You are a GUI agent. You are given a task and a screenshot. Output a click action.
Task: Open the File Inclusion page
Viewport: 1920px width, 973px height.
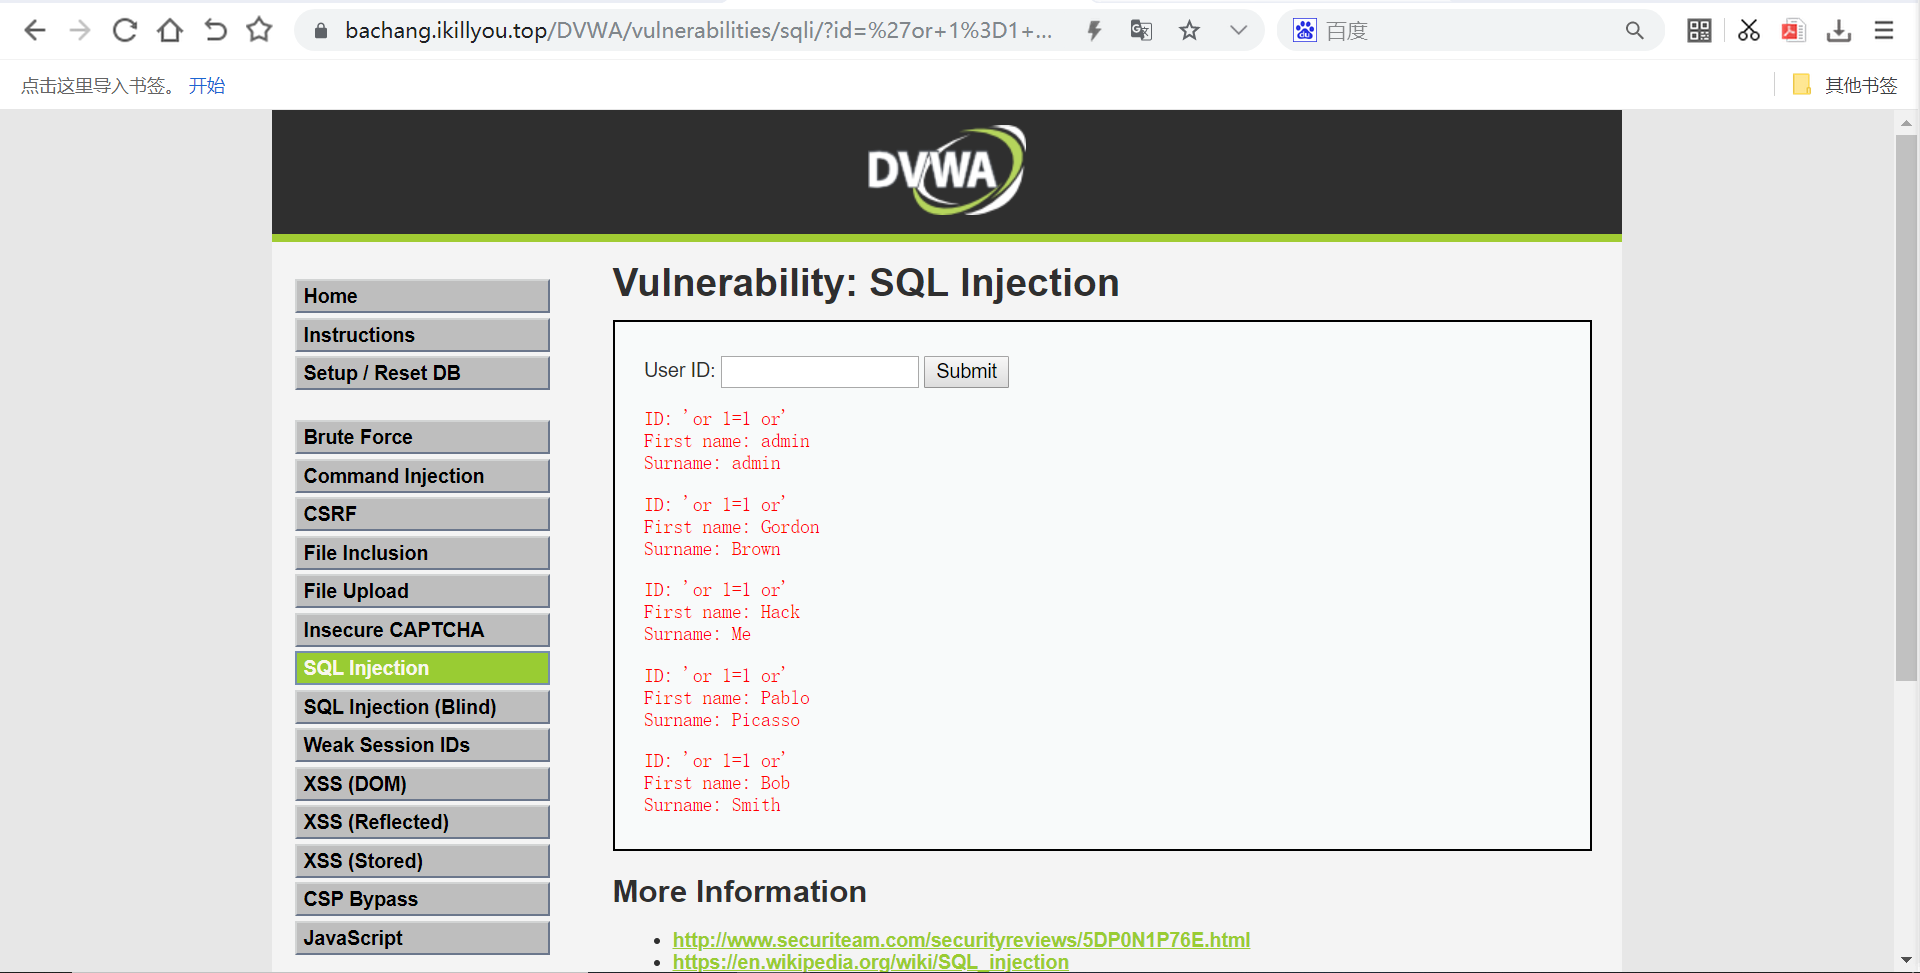(422, 553)
